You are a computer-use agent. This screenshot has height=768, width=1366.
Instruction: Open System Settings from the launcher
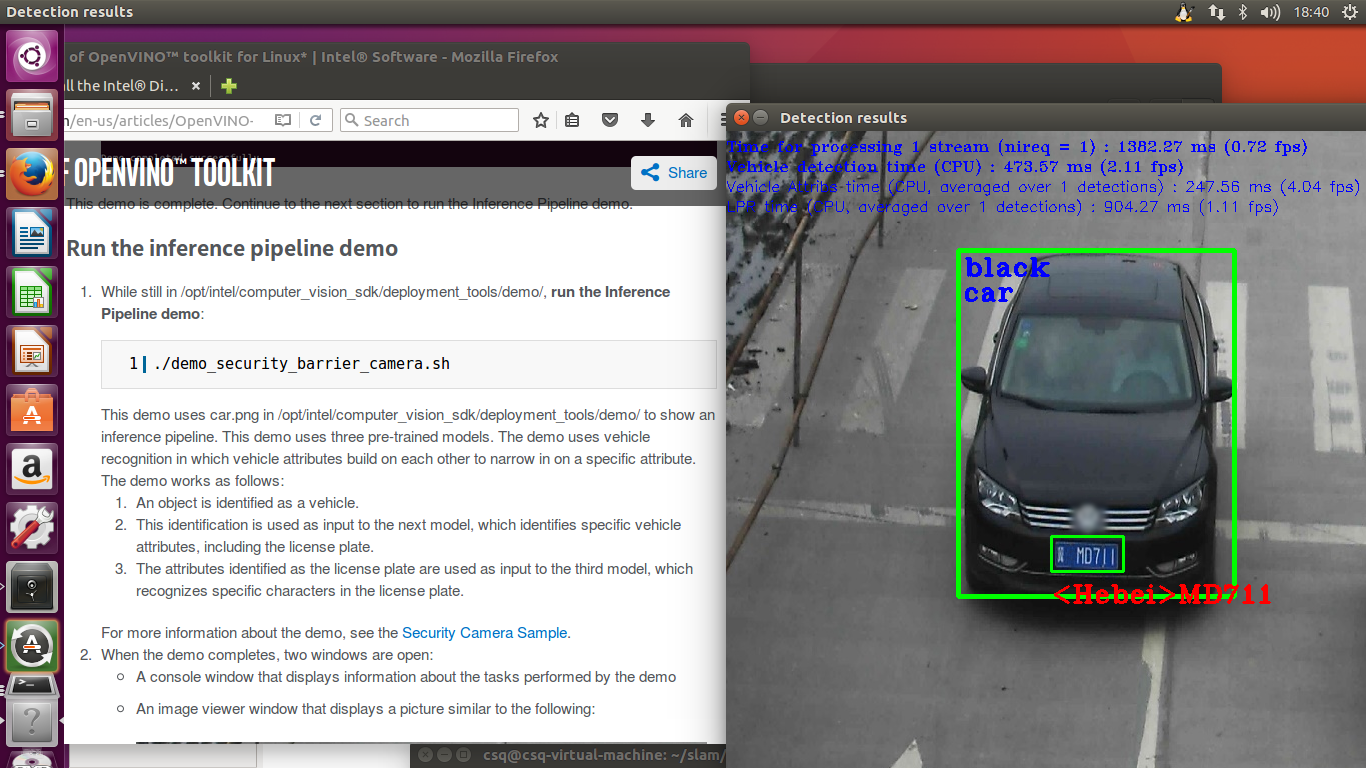pyautogui.click(x=33, y=528)
